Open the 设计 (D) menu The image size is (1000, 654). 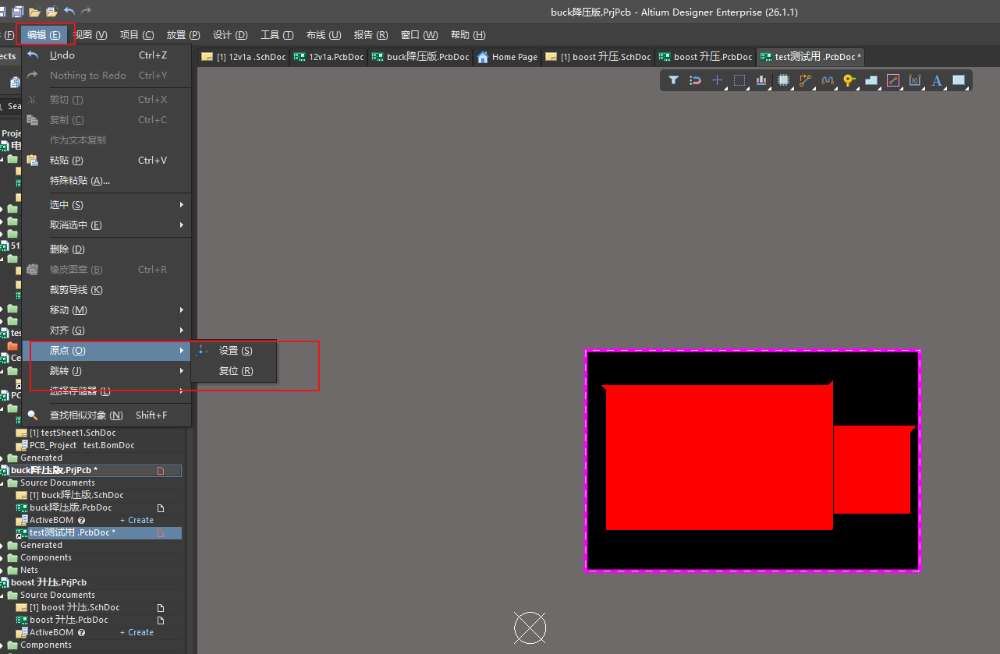pos(230,35)
